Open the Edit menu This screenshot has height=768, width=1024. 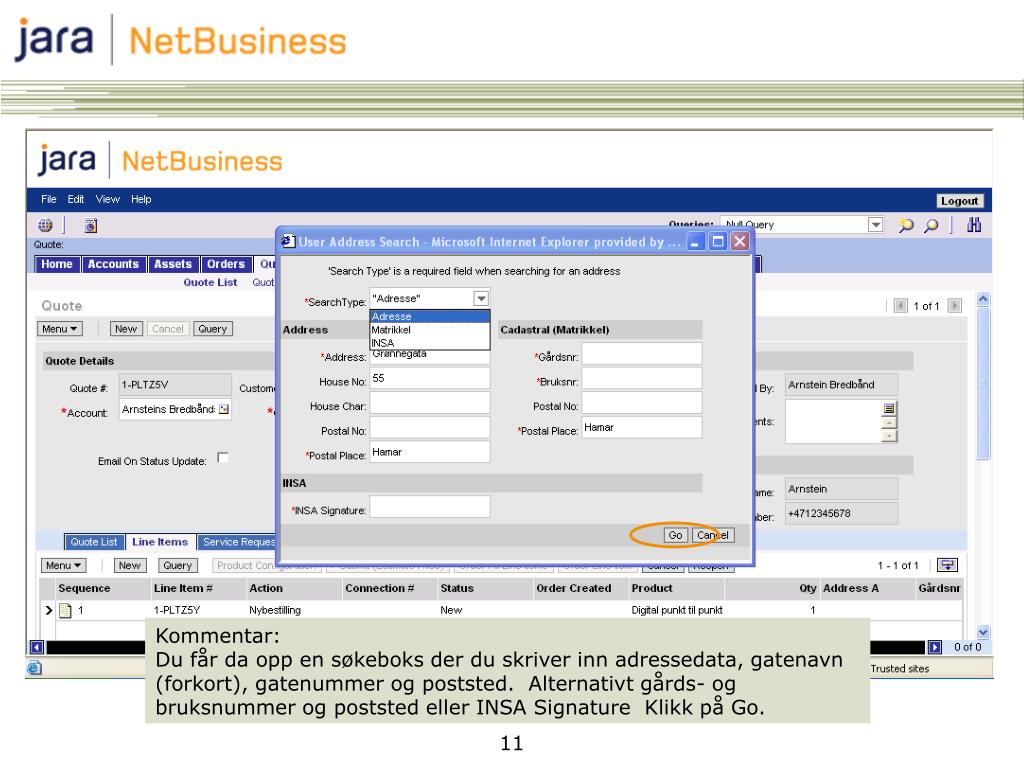76,199
